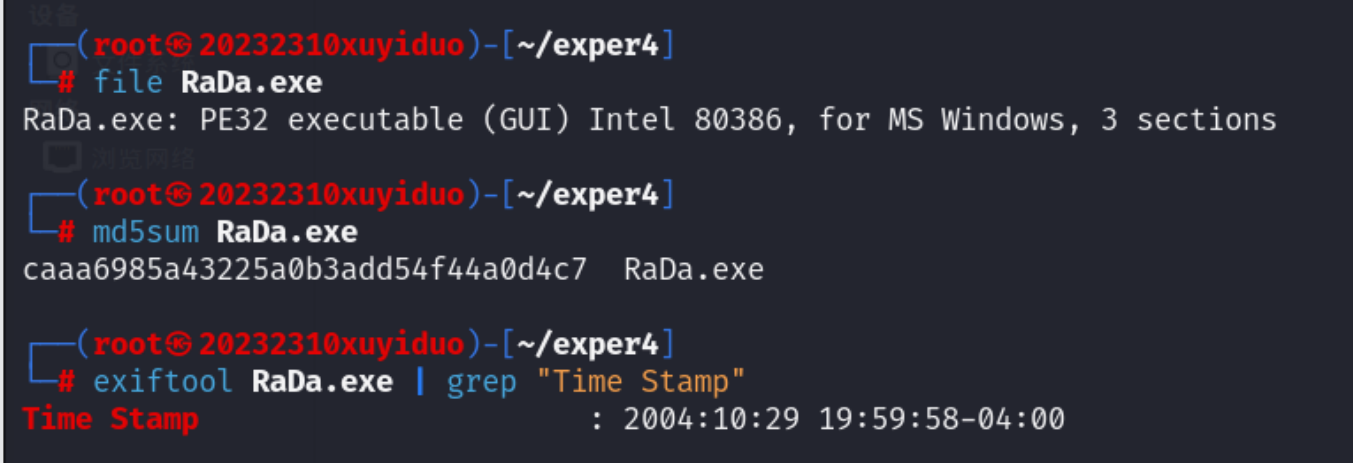Click the Kali skull symbol in exiftool prompt
Image resolution: width=1353 pixels, height=463 pixels.
point(179,345)
